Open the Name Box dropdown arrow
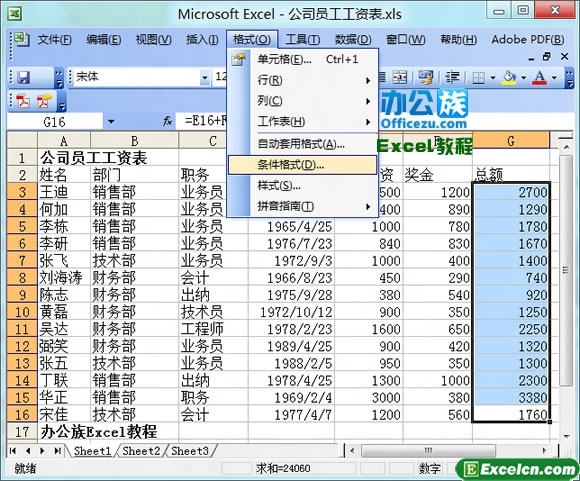The width and height of the screenshot is (580, 481). [111, 121]
